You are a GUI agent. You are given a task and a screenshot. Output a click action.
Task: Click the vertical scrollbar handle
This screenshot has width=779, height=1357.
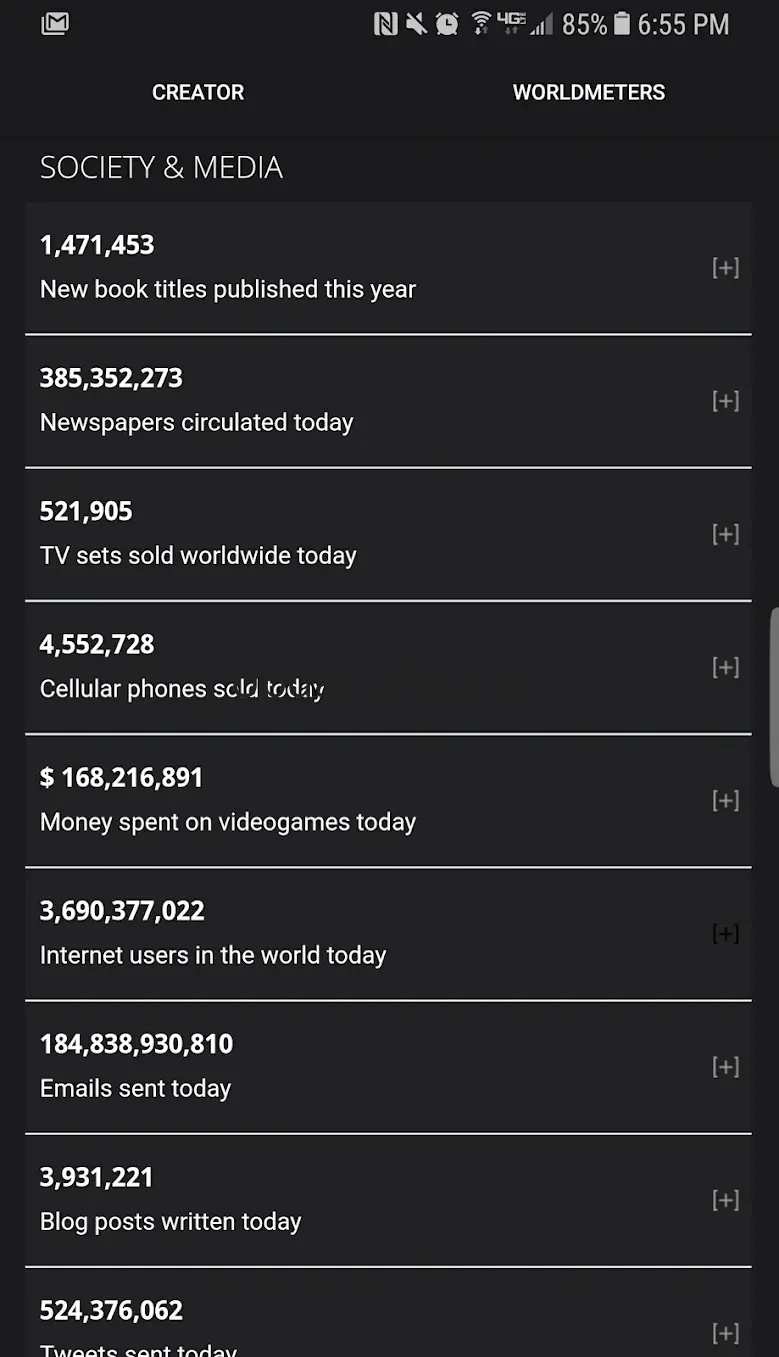774,697
